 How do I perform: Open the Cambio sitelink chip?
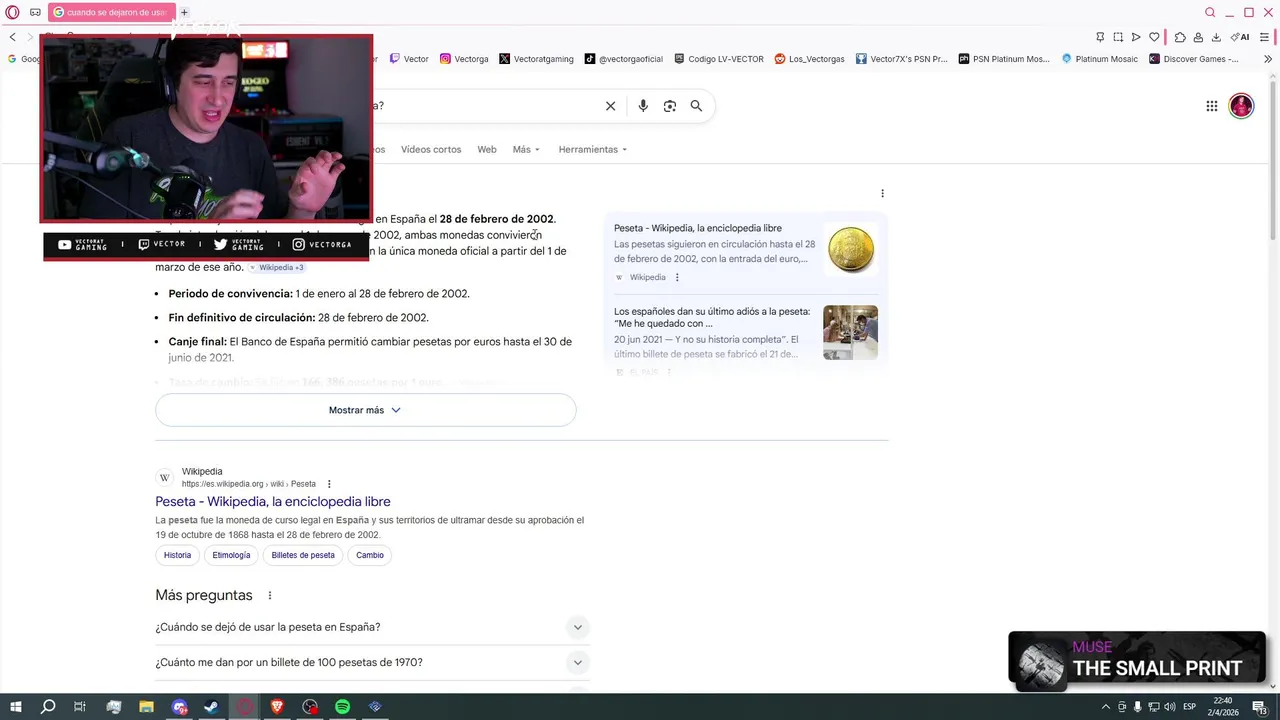tap(370, 555)
